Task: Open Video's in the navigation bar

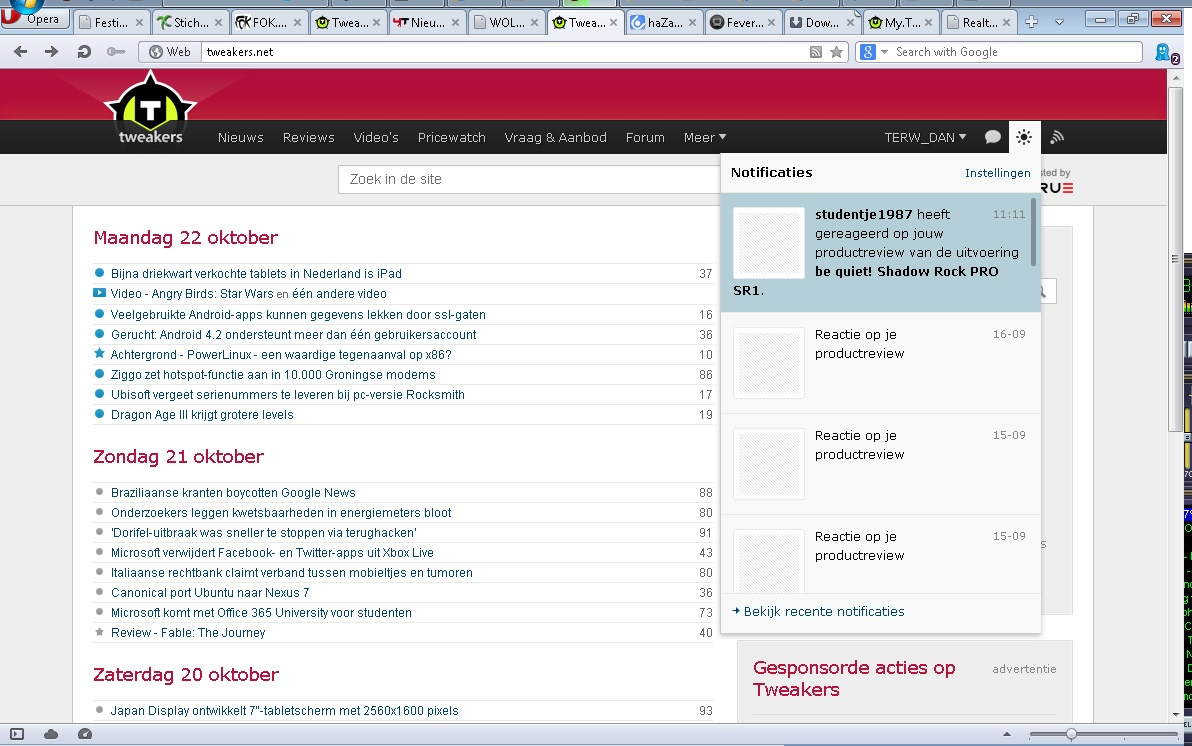Action: point(376,138)
